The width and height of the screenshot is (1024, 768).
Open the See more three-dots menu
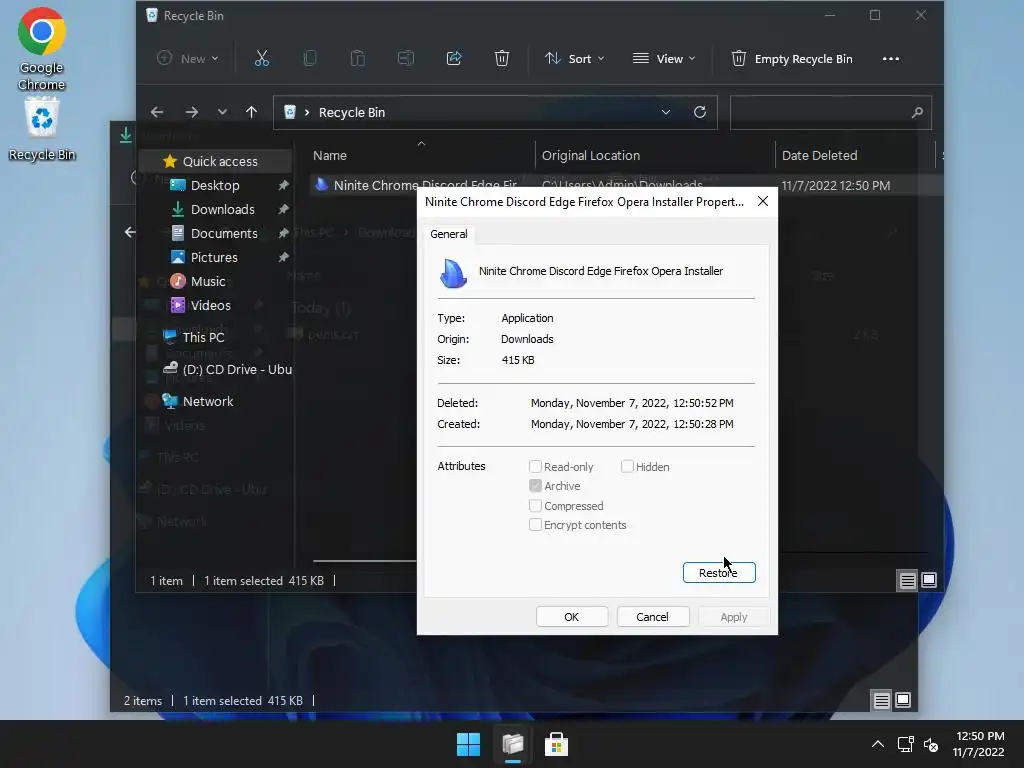pyautogui.click(x=891, y=59)
